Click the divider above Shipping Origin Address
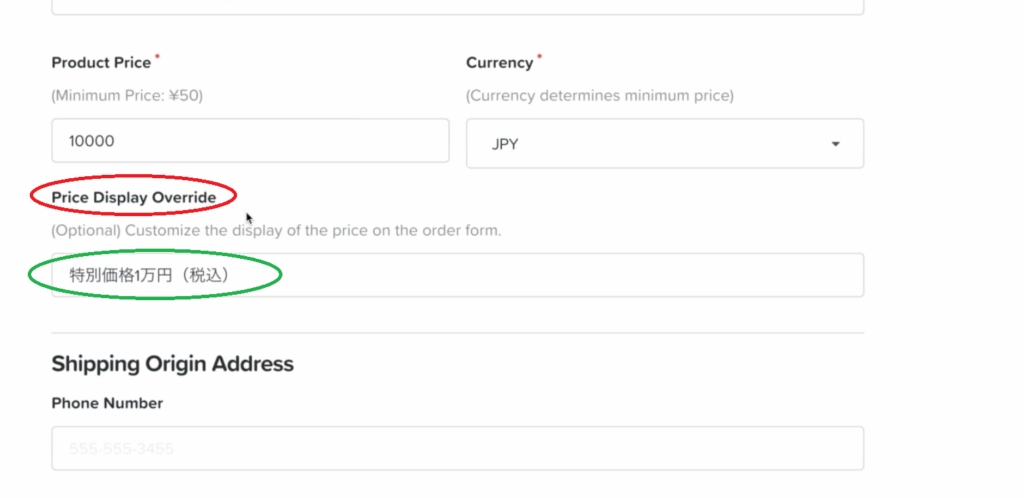 pos(457,333)
